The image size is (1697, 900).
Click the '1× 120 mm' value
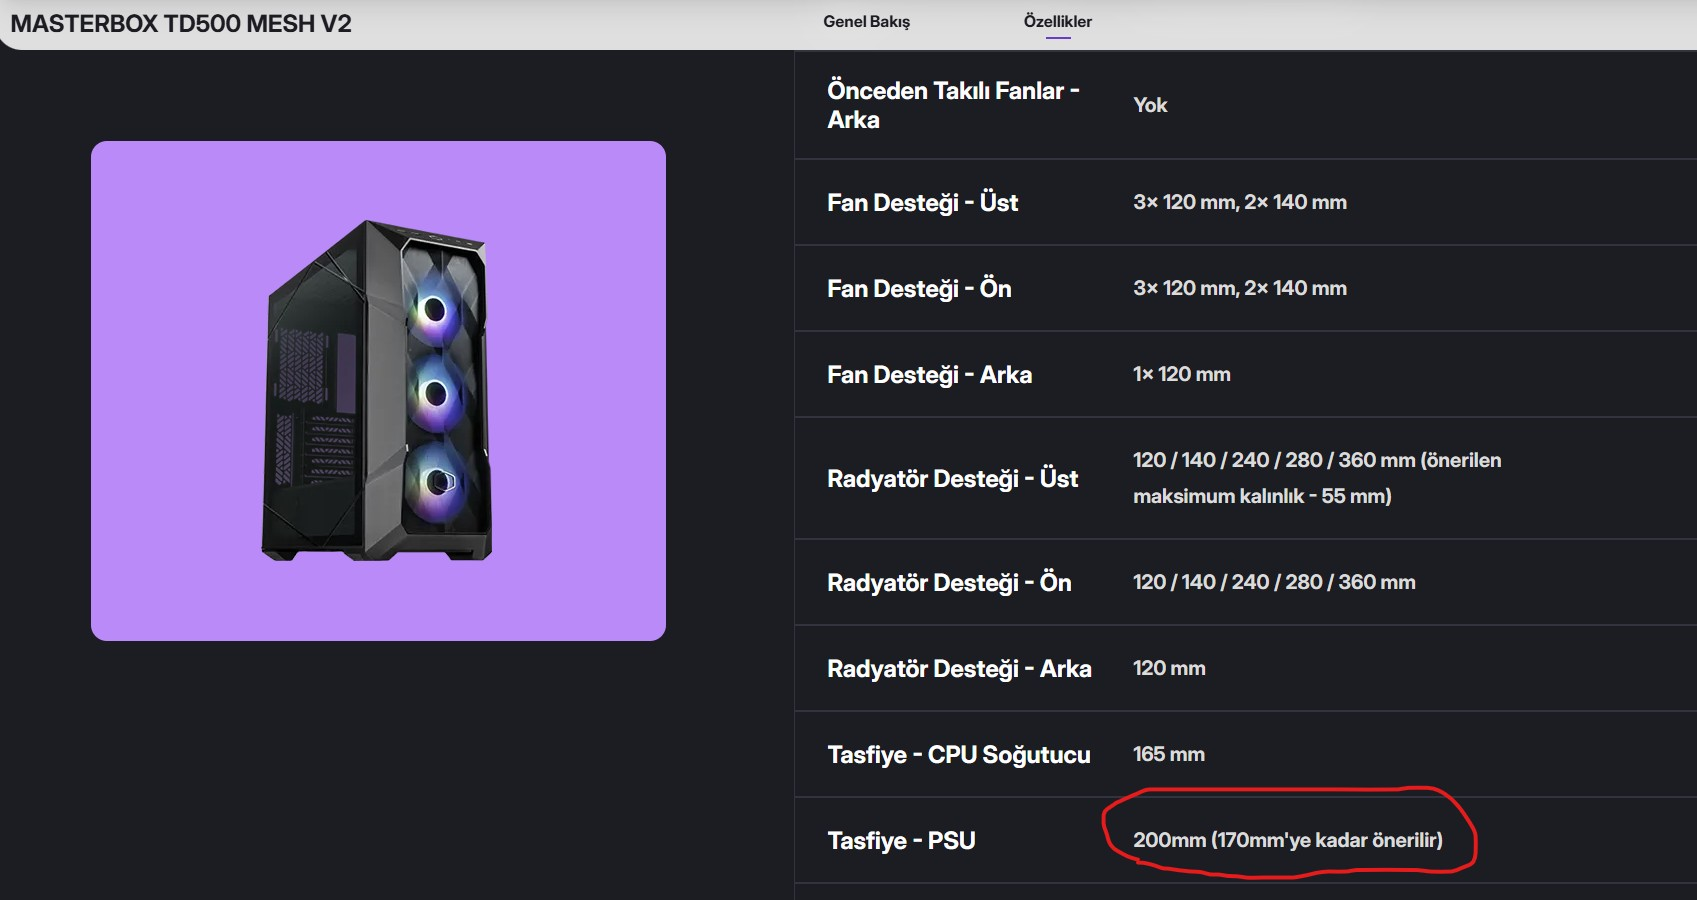coord(1182,374)
